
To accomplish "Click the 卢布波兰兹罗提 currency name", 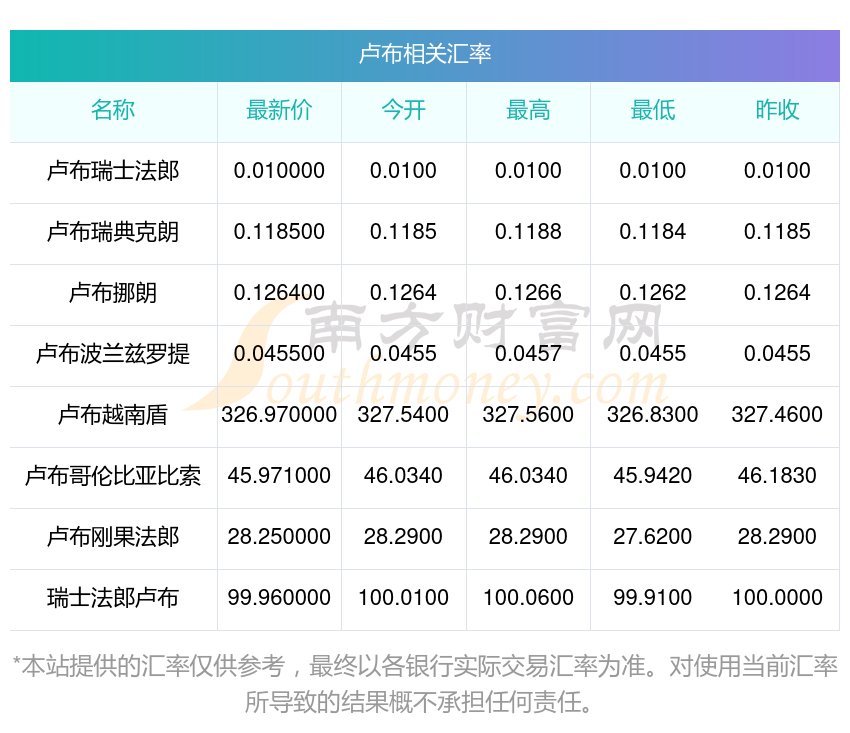I will (x=113, y=355).
